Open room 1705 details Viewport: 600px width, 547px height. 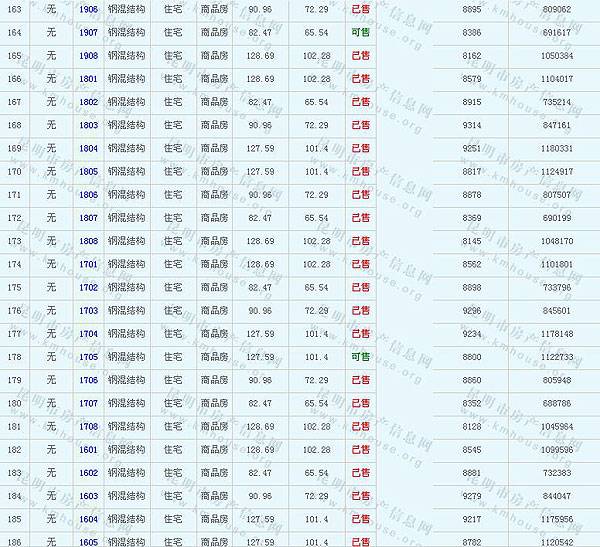tap(88, 357)
